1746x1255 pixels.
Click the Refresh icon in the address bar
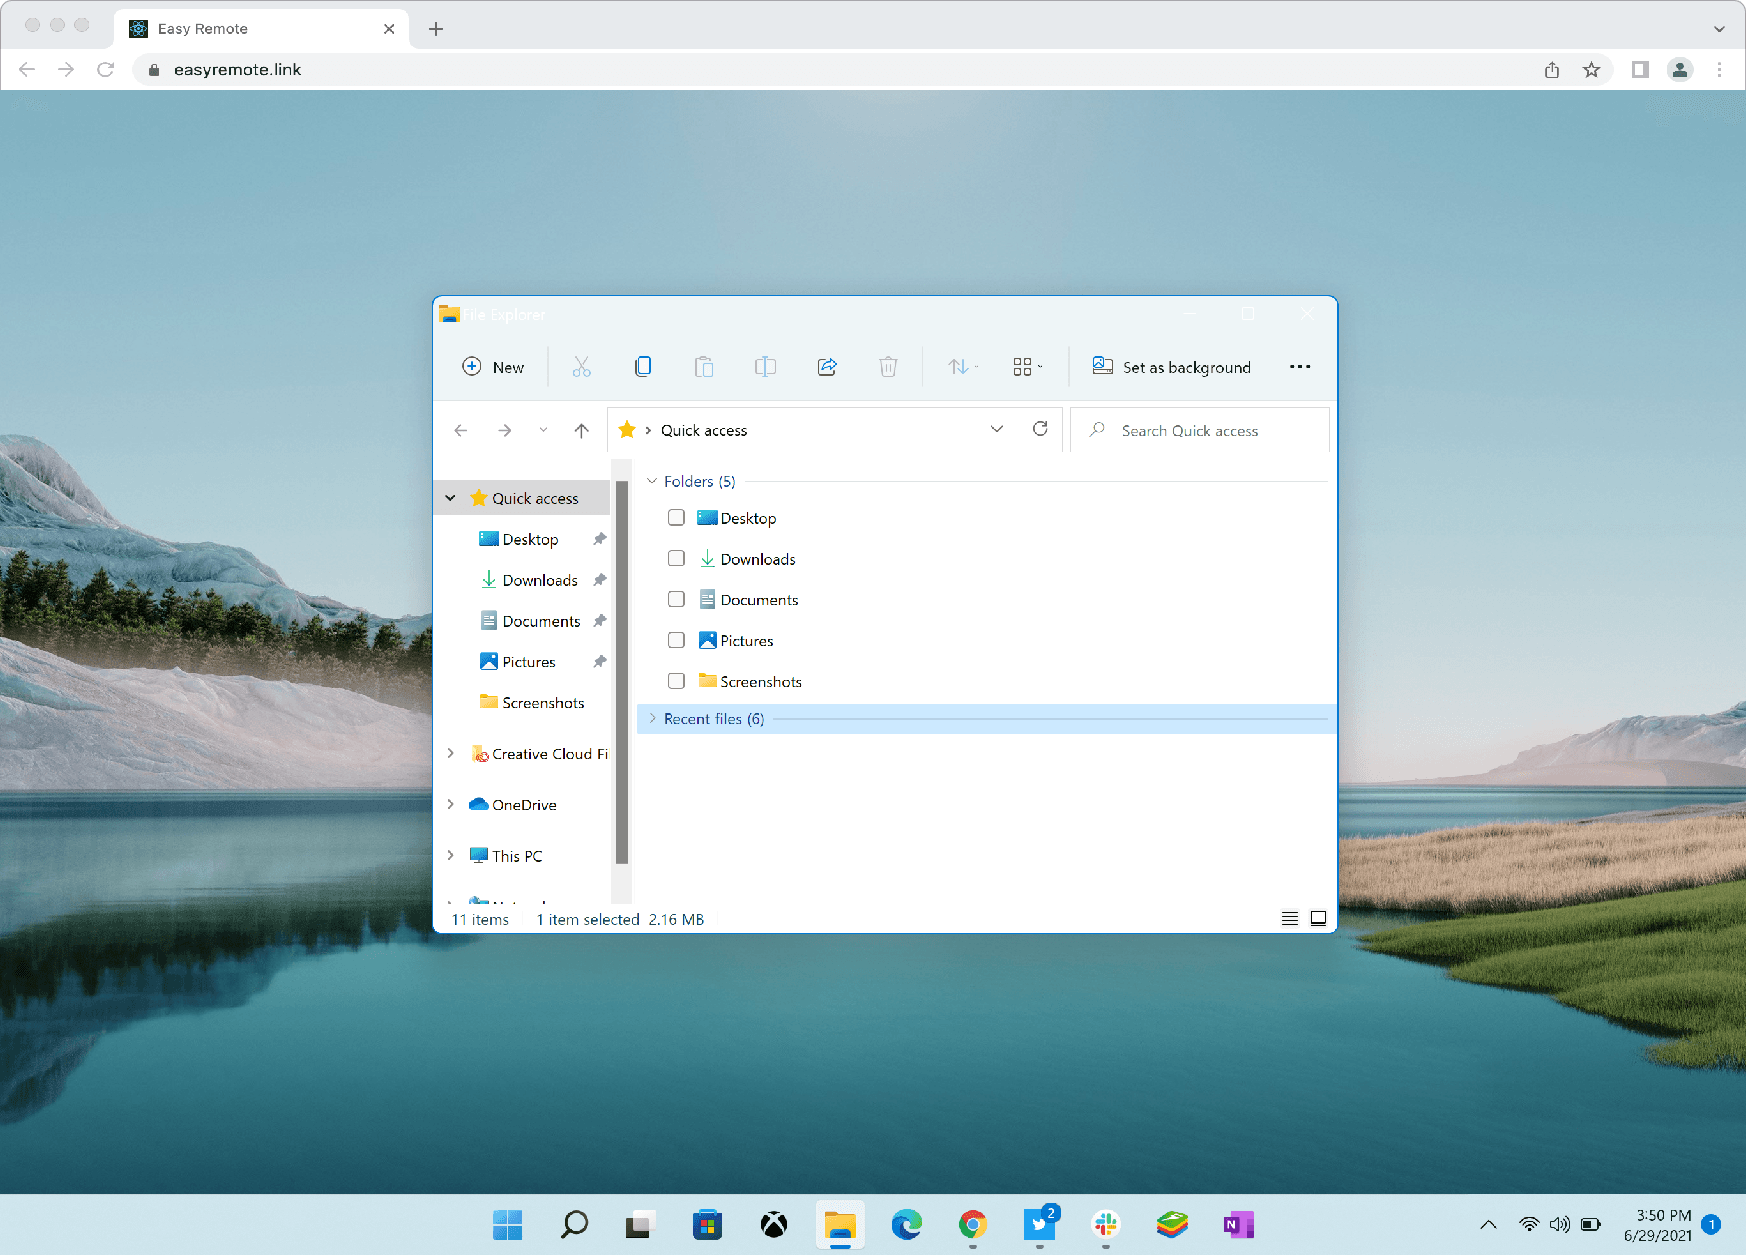tap(1040, 429)
